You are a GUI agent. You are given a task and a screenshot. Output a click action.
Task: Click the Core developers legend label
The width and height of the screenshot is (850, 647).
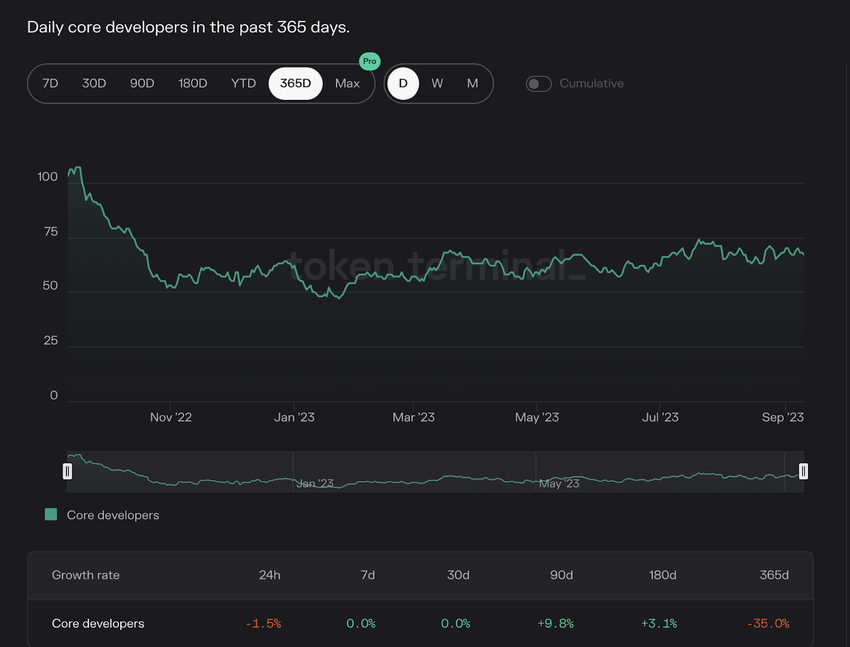[113, 515]
